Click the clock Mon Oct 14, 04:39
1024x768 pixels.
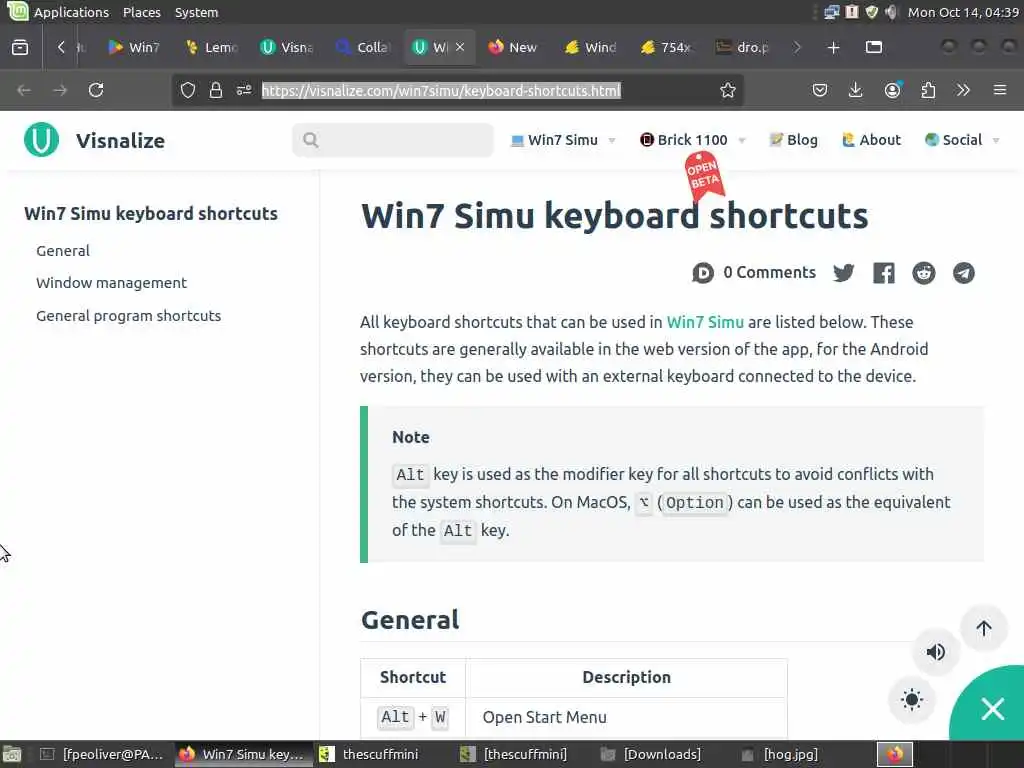(963, 12)
